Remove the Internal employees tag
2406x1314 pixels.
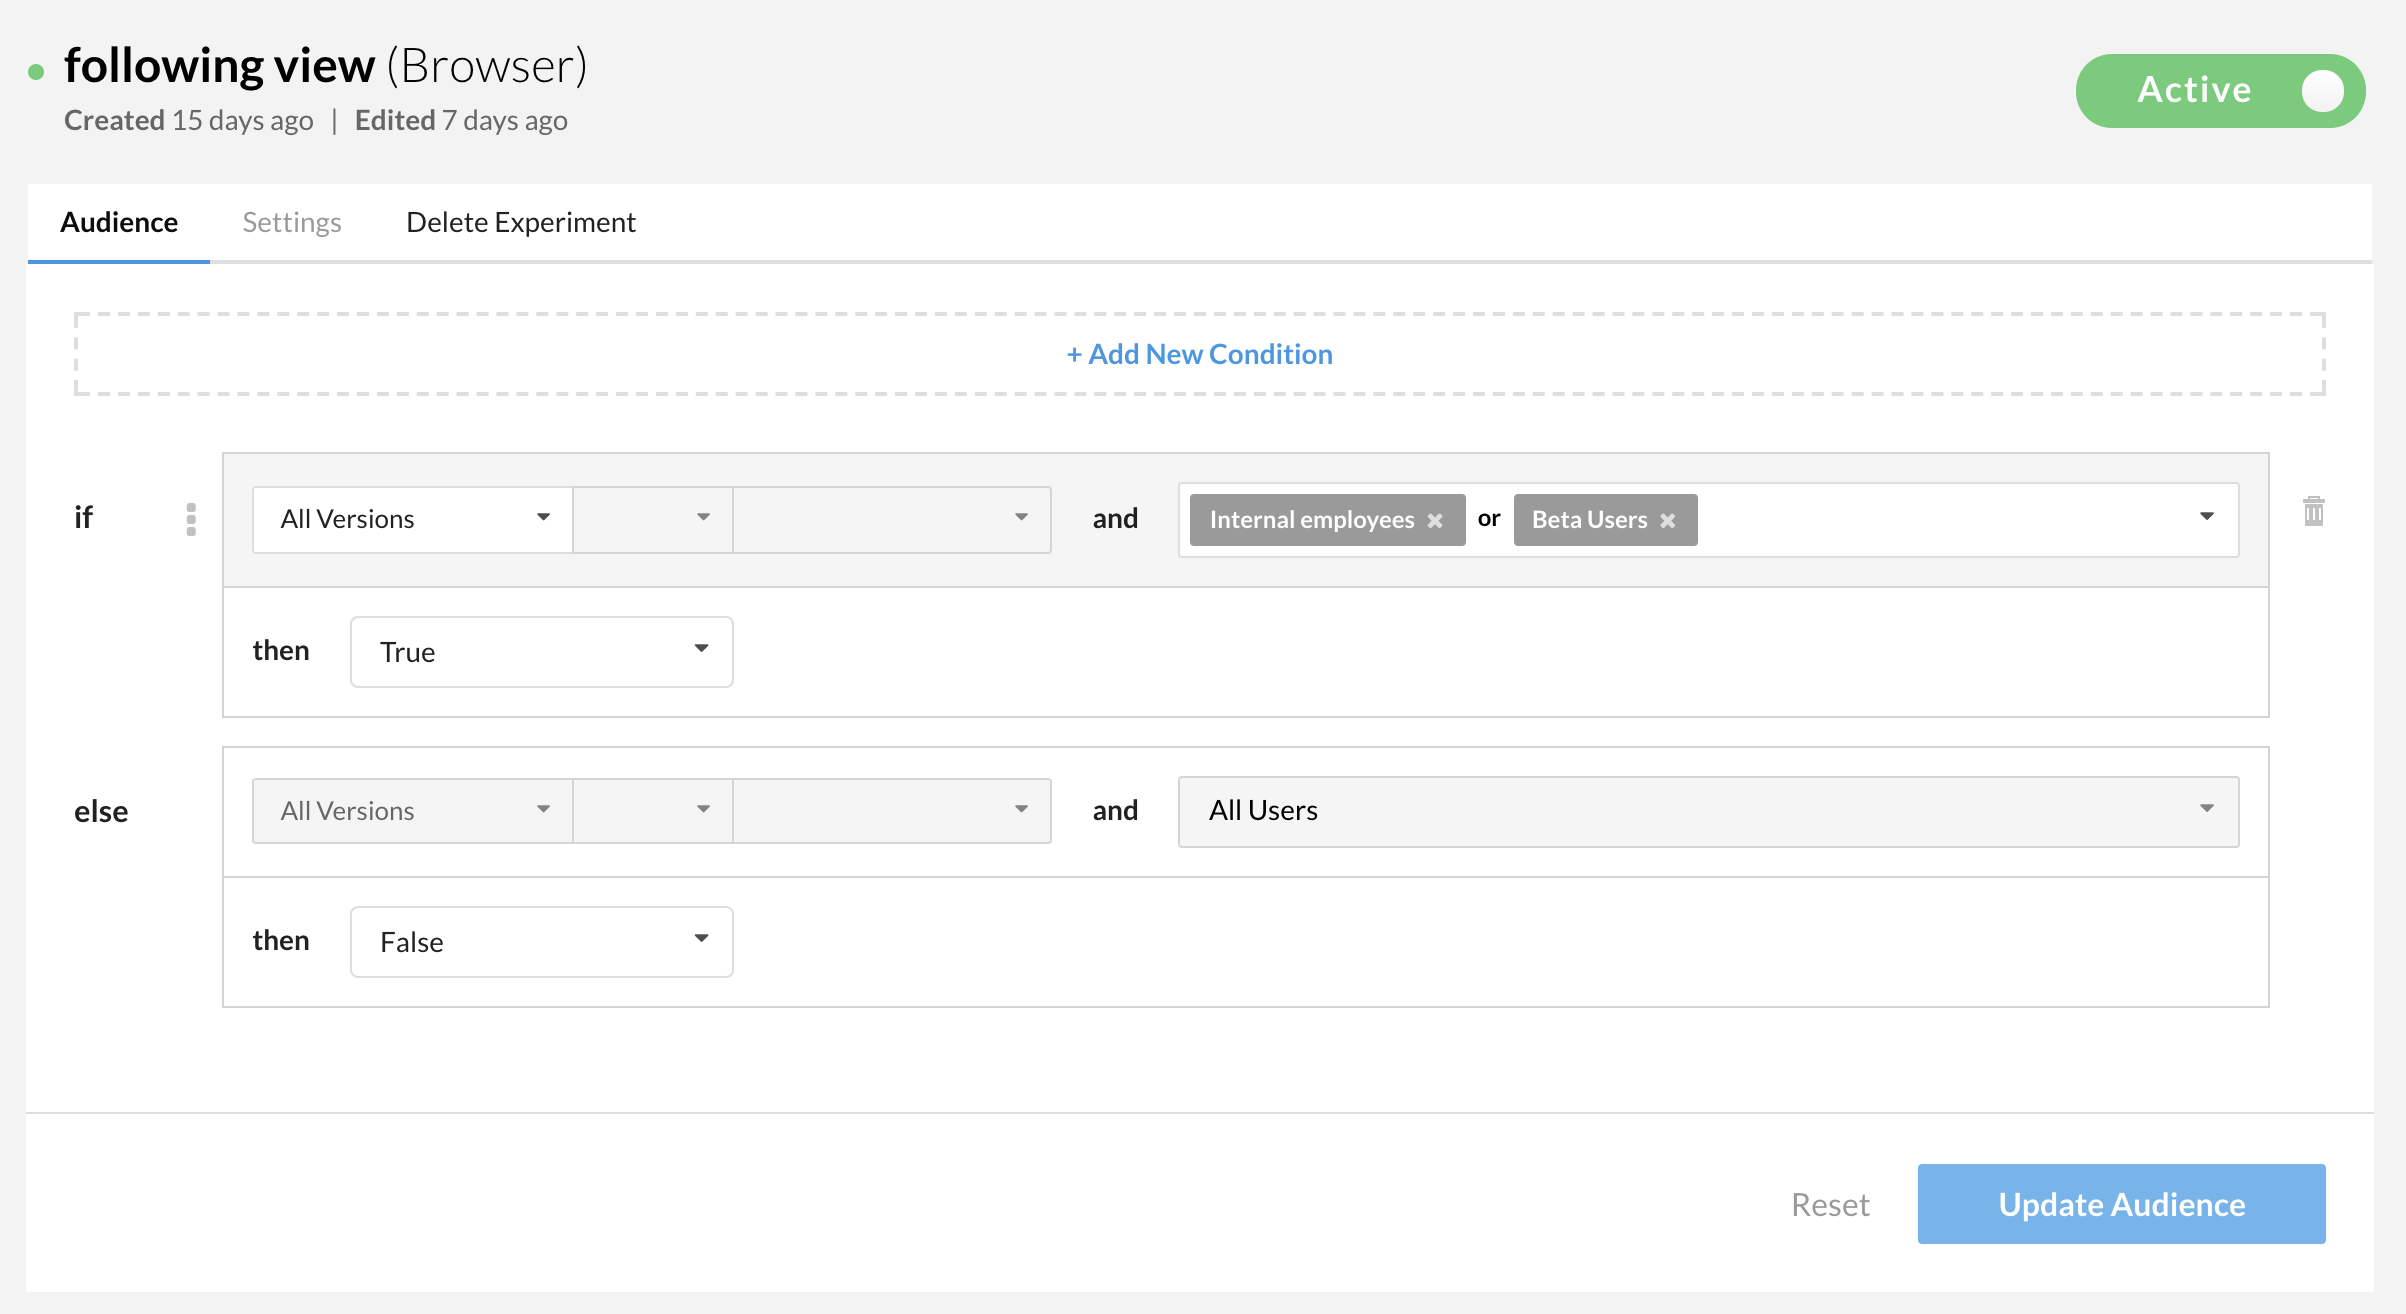click(x=1435, y=521)
